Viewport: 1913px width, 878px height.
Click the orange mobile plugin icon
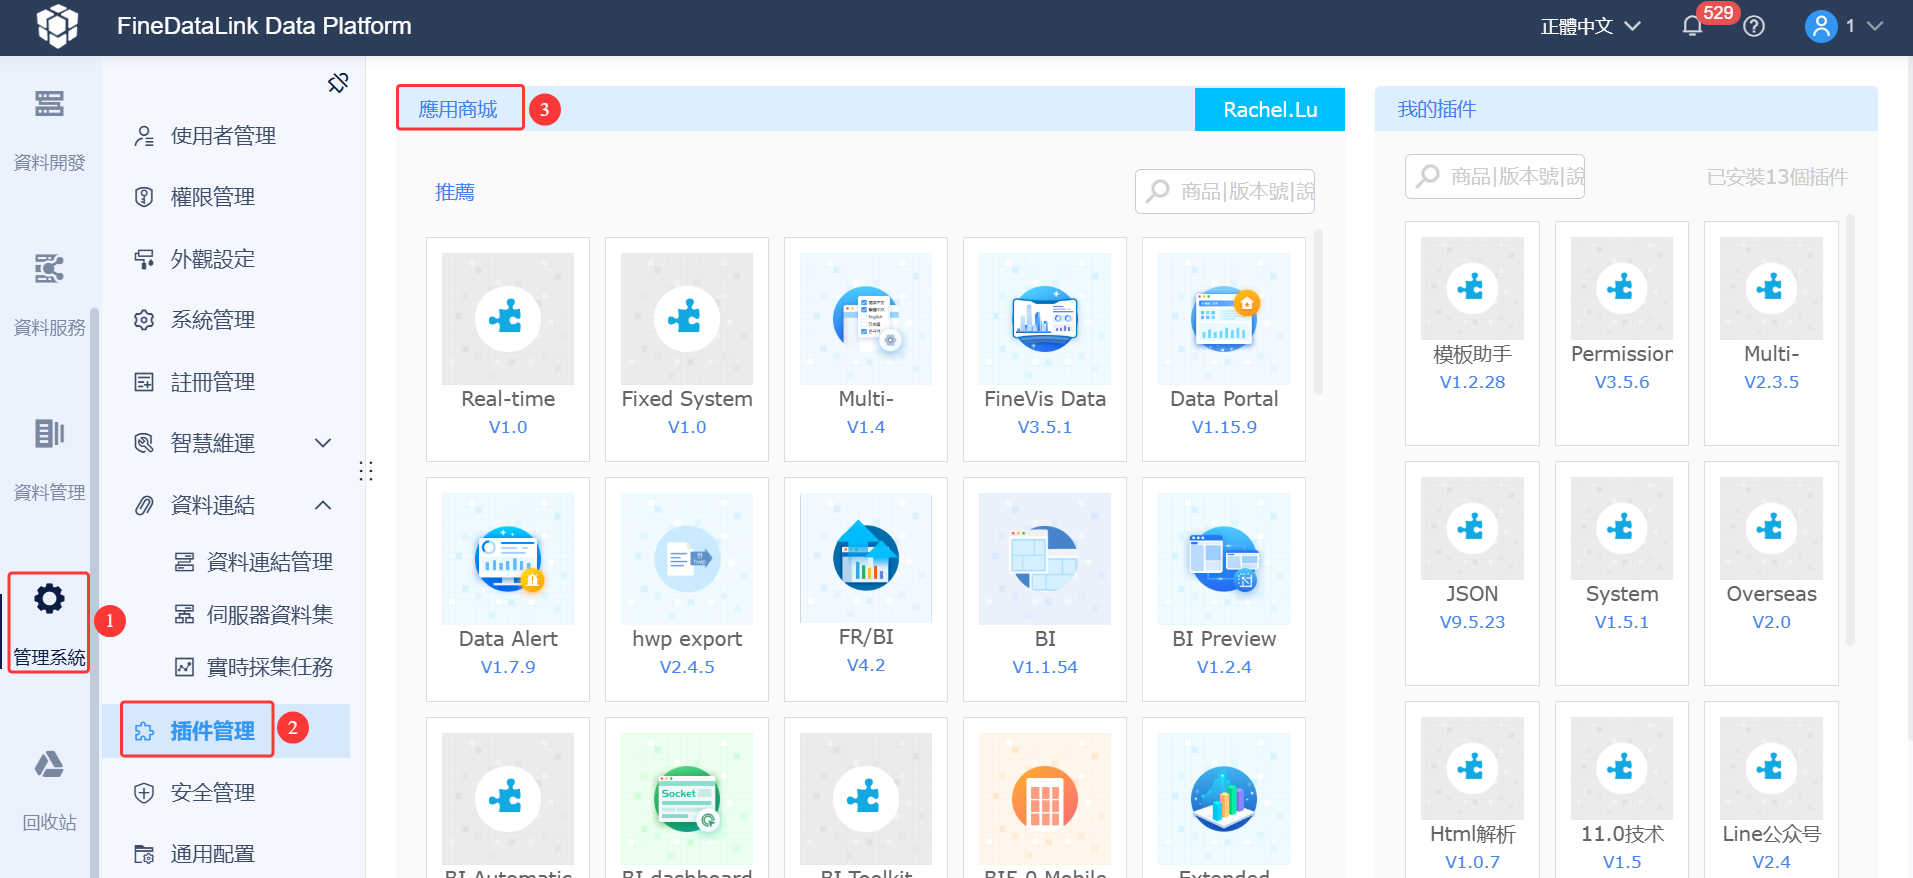tap(1045, 799)
